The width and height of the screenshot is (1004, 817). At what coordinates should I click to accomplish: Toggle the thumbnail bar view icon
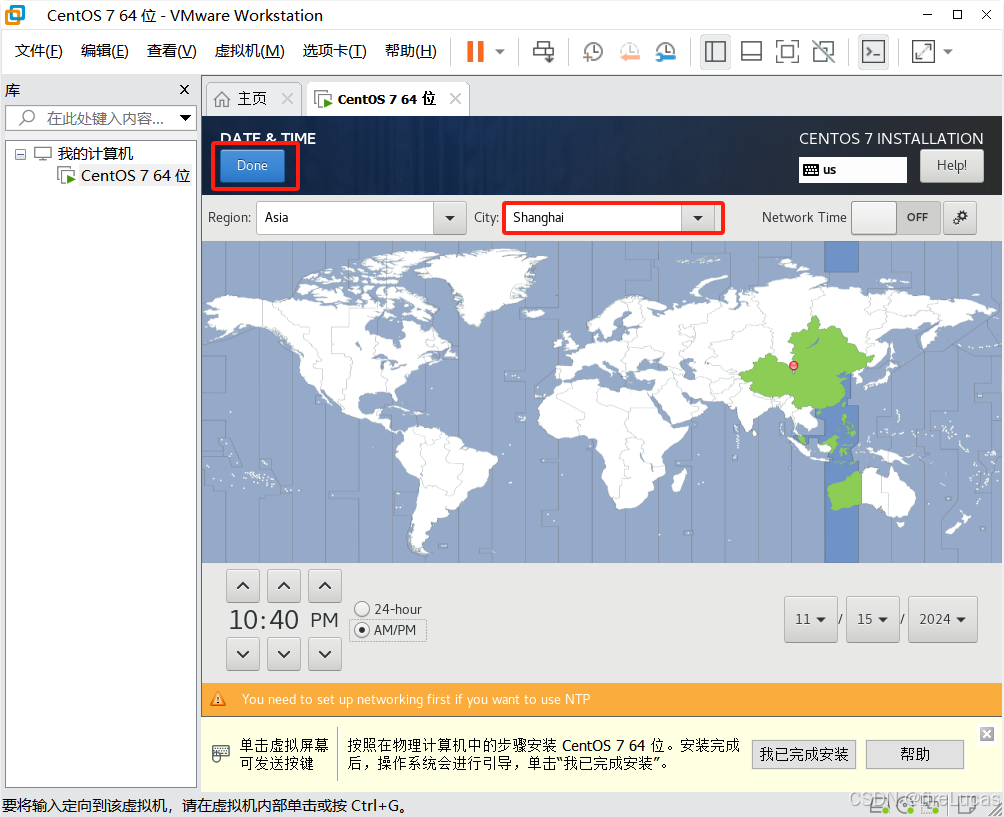click(x=751, y=51)
